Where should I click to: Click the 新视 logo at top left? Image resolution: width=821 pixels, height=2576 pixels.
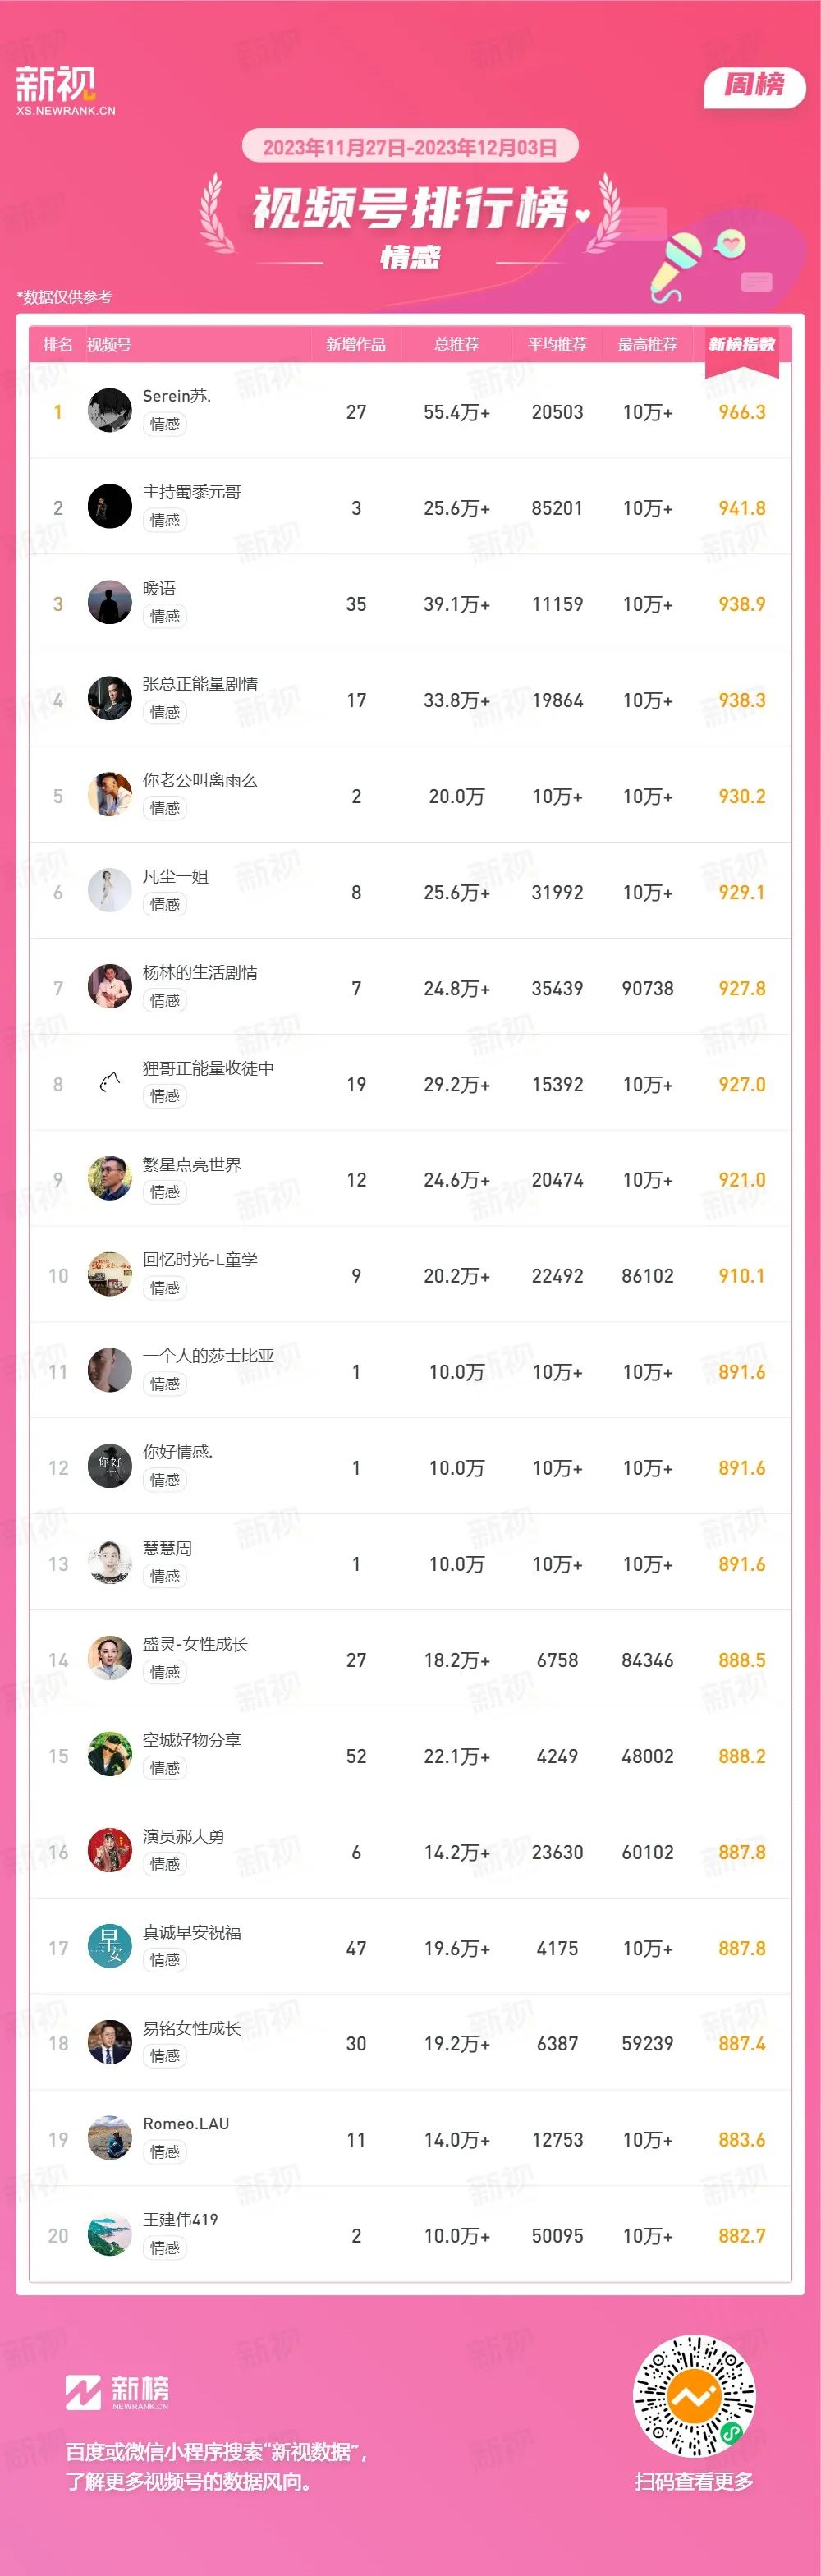point(65,91)
